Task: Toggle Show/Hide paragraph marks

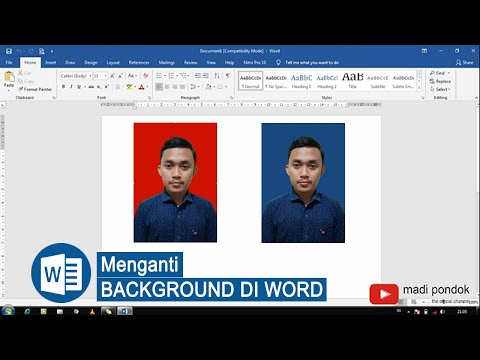Action: pos(227,76)
